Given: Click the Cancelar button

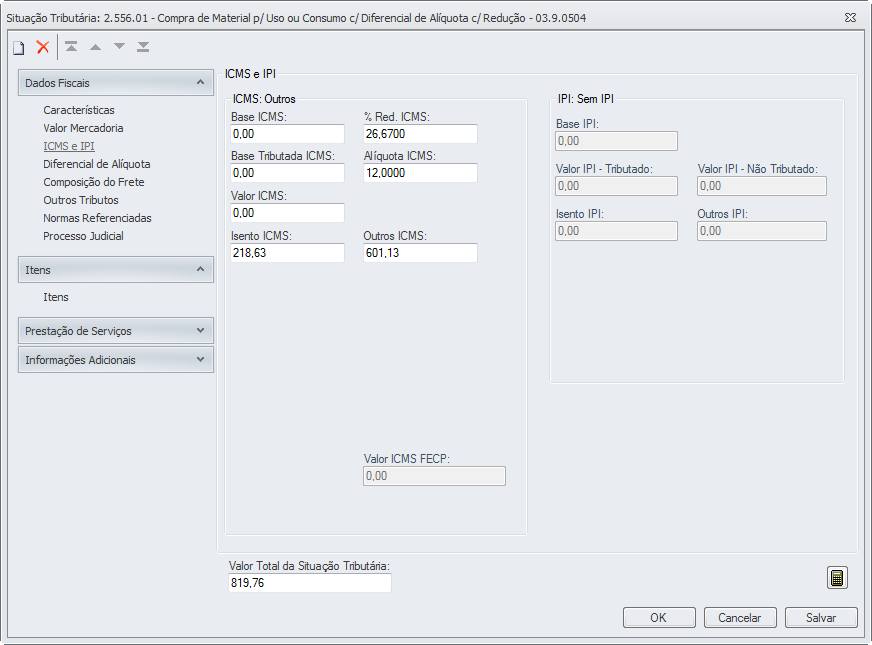Looking at the screenshot, I should [x=740, y=618].
